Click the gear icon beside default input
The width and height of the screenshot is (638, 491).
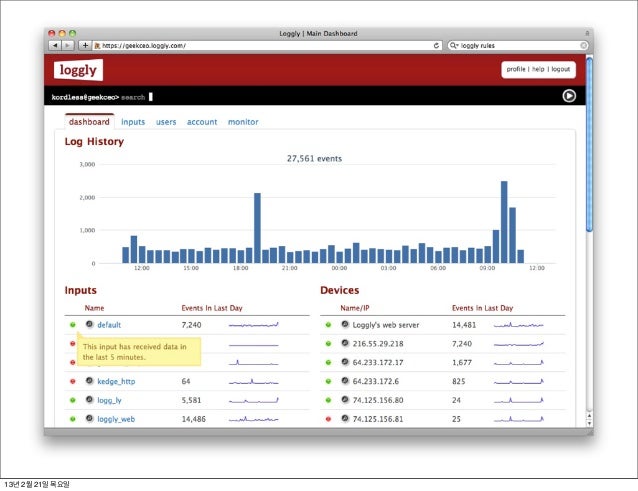pos(90,324)
